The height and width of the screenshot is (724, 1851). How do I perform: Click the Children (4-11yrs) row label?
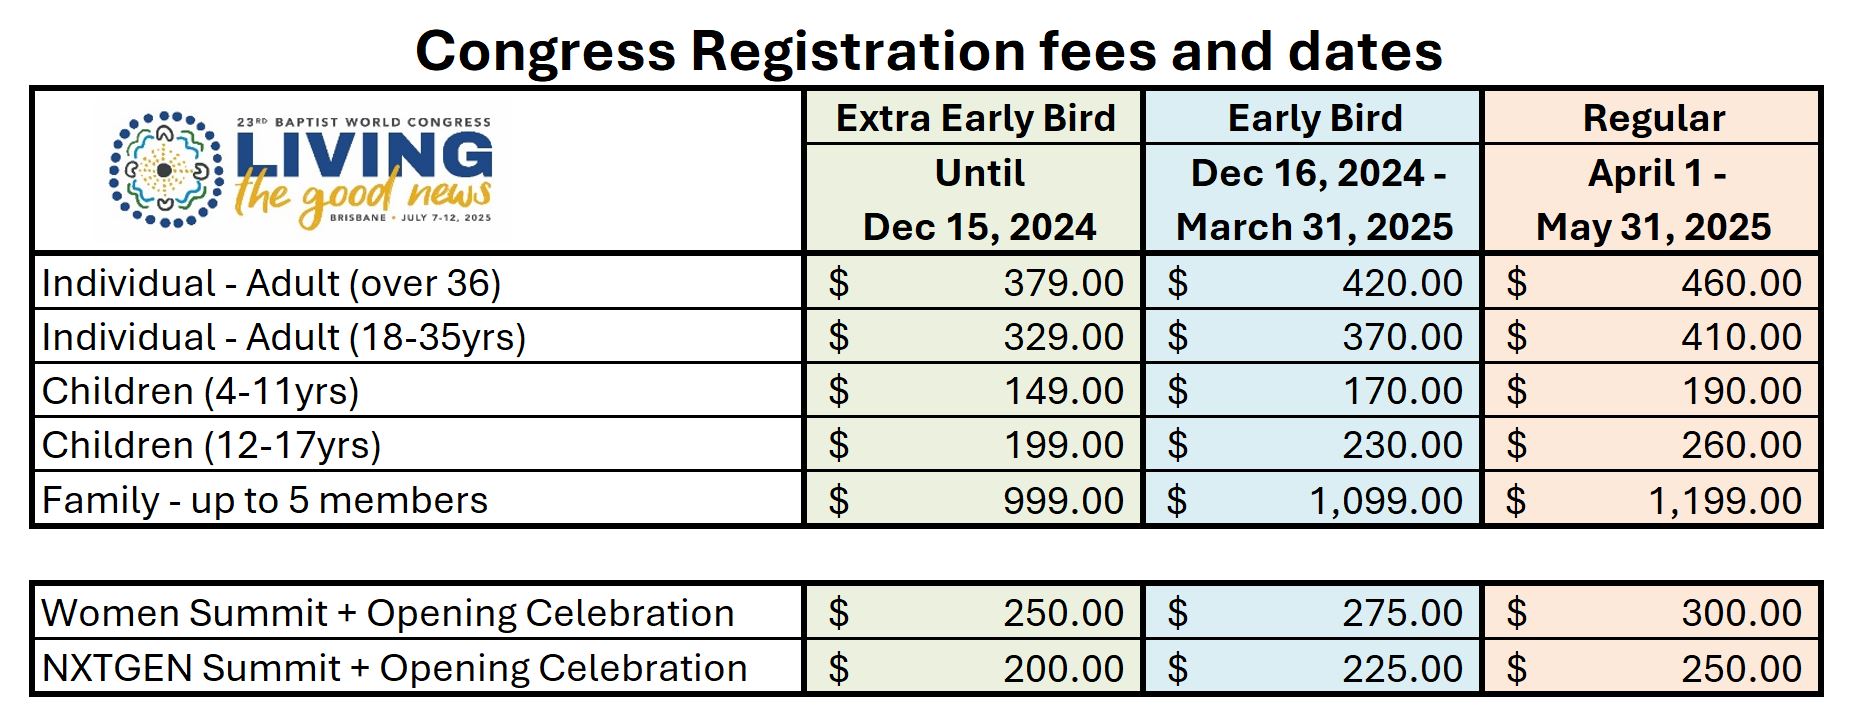[x=200, y=391]
